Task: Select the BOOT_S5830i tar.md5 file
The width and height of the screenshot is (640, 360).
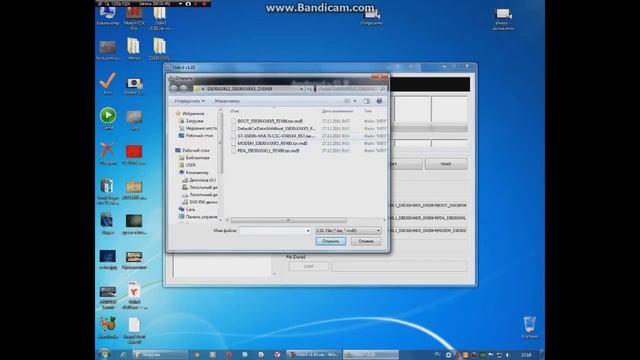Action: [270, 121]
